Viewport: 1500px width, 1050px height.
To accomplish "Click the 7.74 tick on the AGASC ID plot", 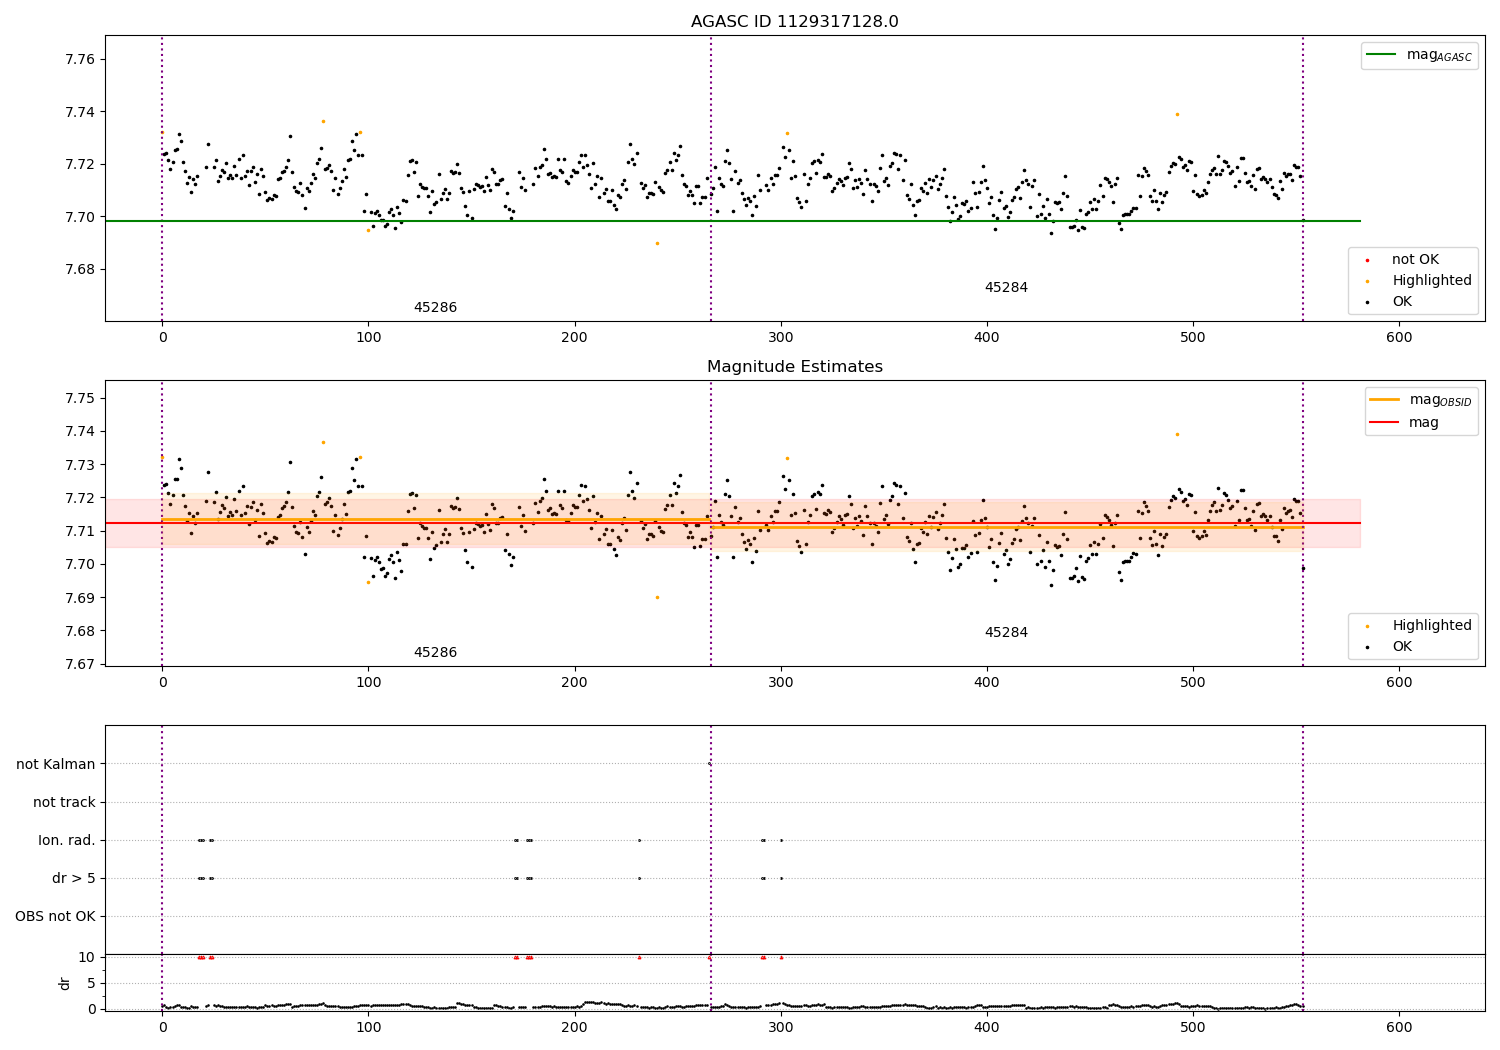I will [78, 113].
